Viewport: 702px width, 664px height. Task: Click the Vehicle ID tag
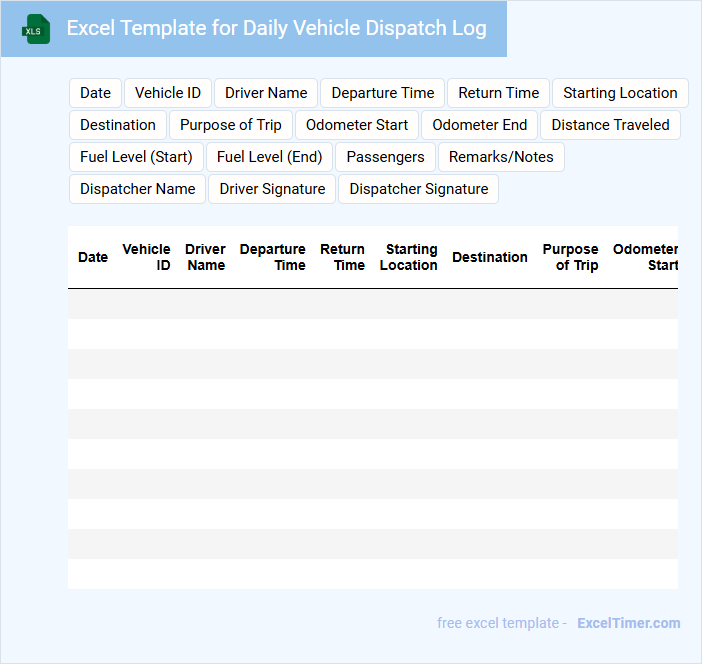coord(168,93)
